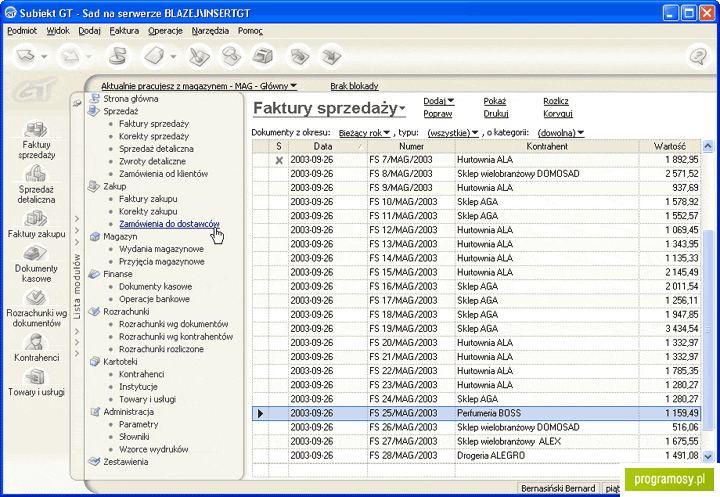
Task: Select row with Drogeria ALEGRO
Action: coord(477,455)
